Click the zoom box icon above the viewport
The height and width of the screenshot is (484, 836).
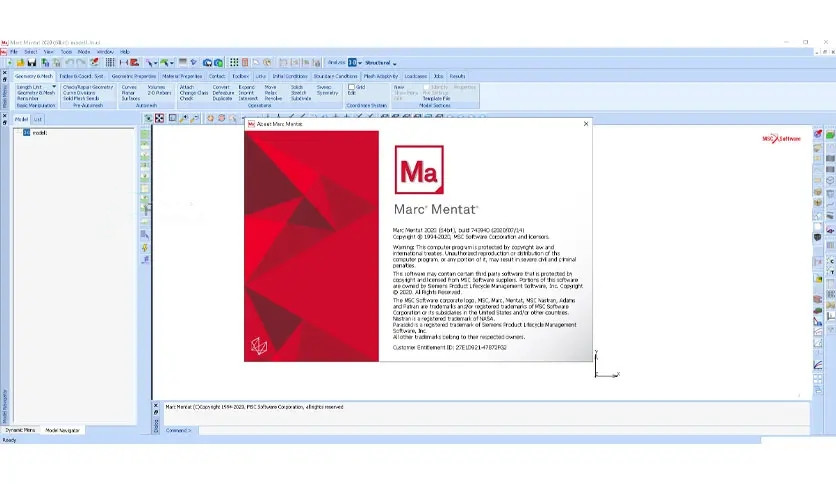pyautogui.click(x=172, y=118)
